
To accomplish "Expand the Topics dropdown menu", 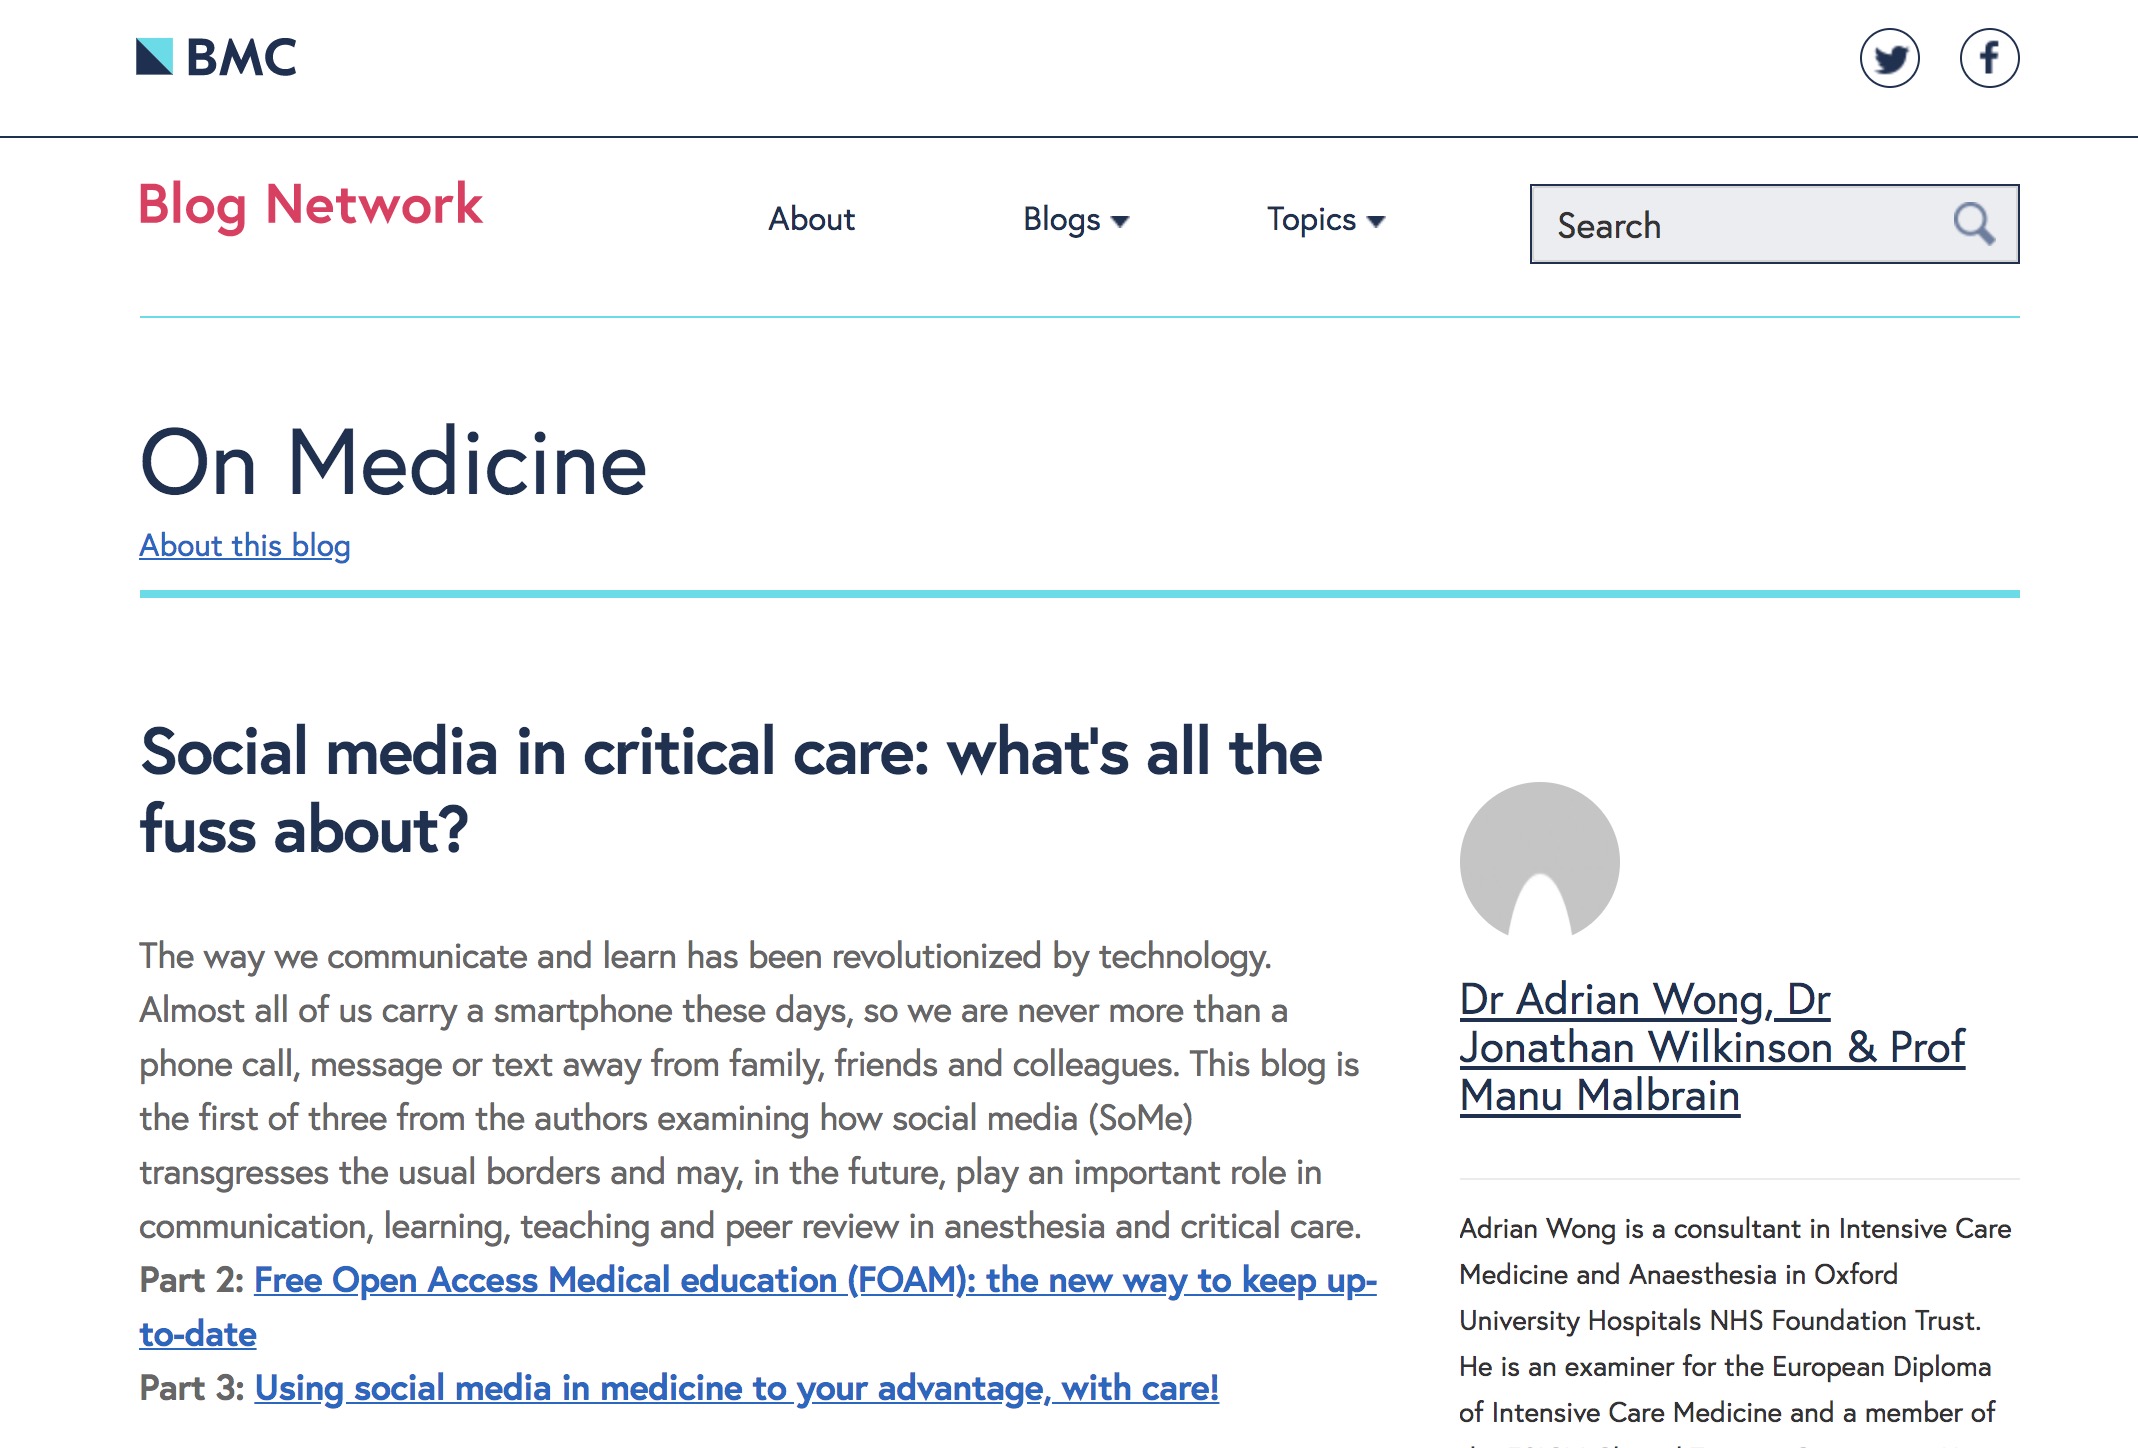I will 1326,219.
